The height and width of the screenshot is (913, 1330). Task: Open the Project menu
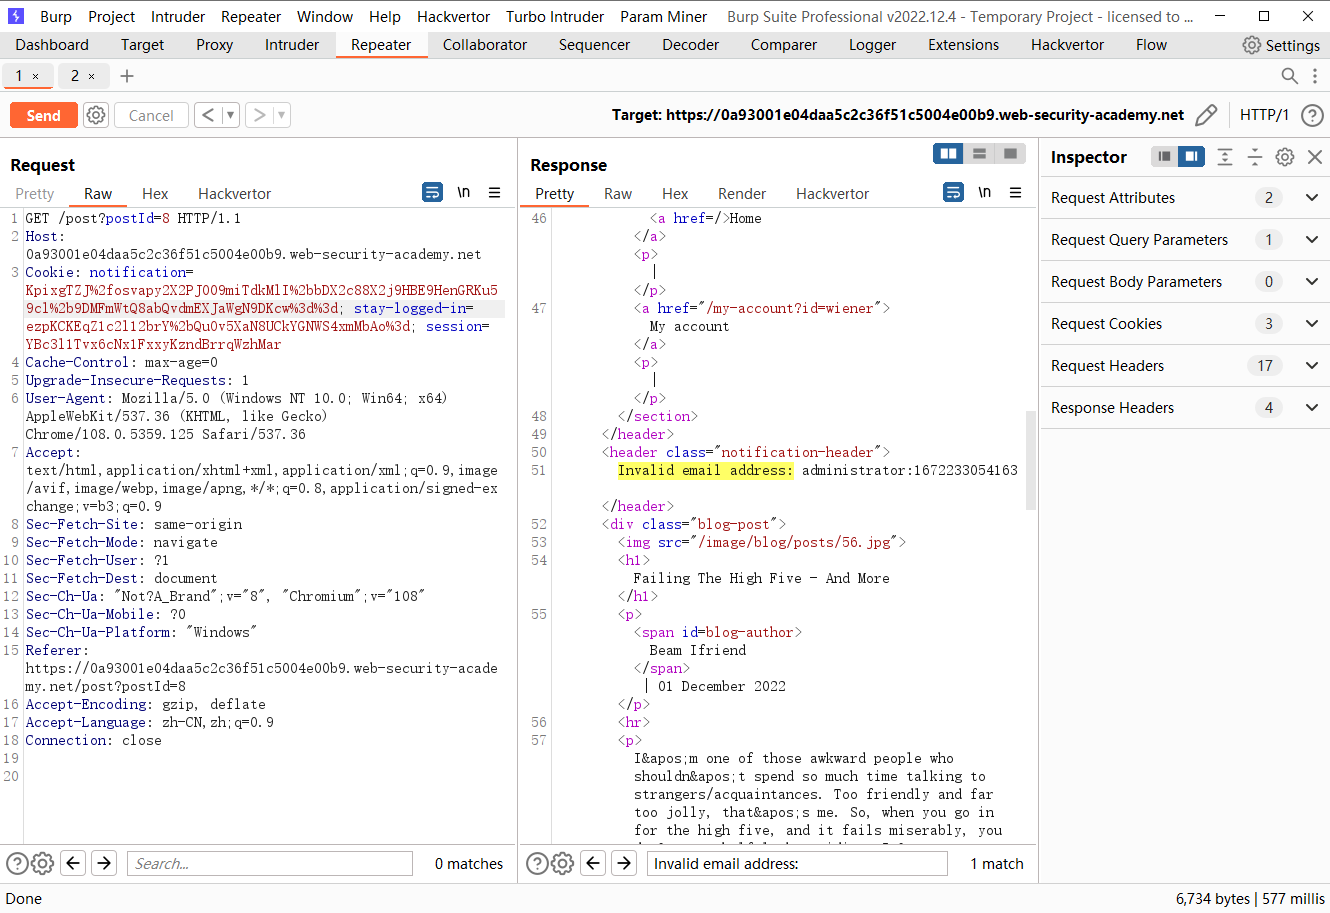tap(111, 17)
